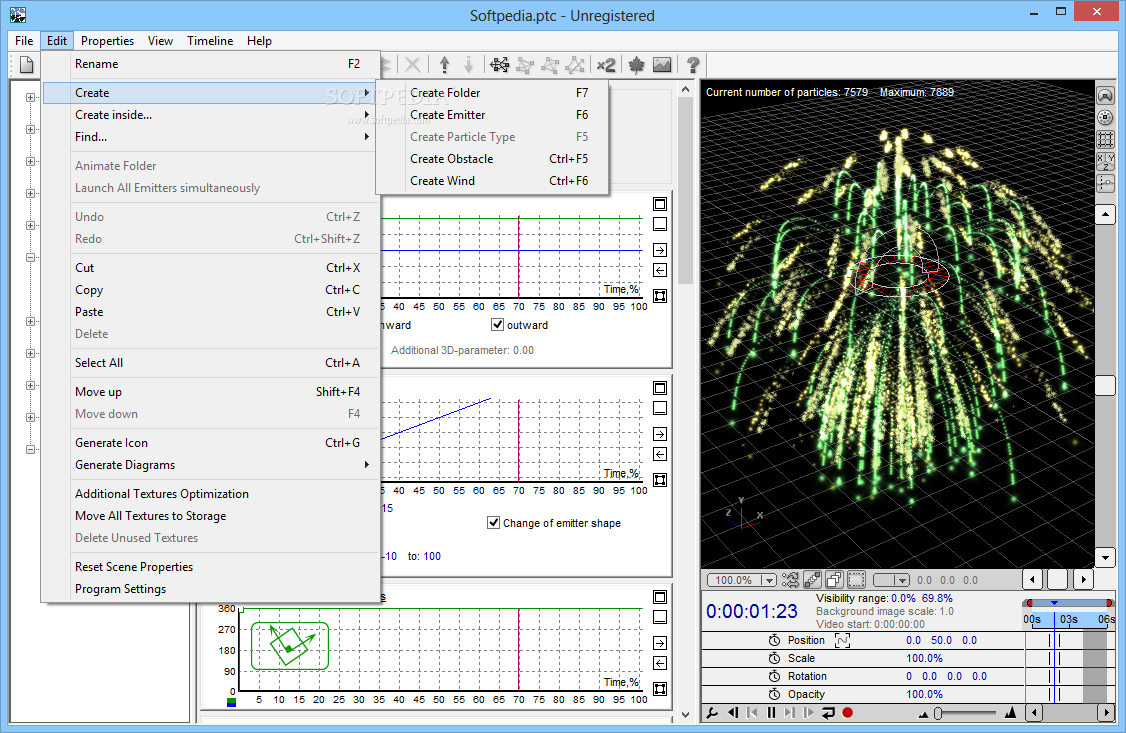Click the connected arrows nodes toolbar icon
Image resolution: width=1126 pixels, height=733 pixels.
click(500, 65)
